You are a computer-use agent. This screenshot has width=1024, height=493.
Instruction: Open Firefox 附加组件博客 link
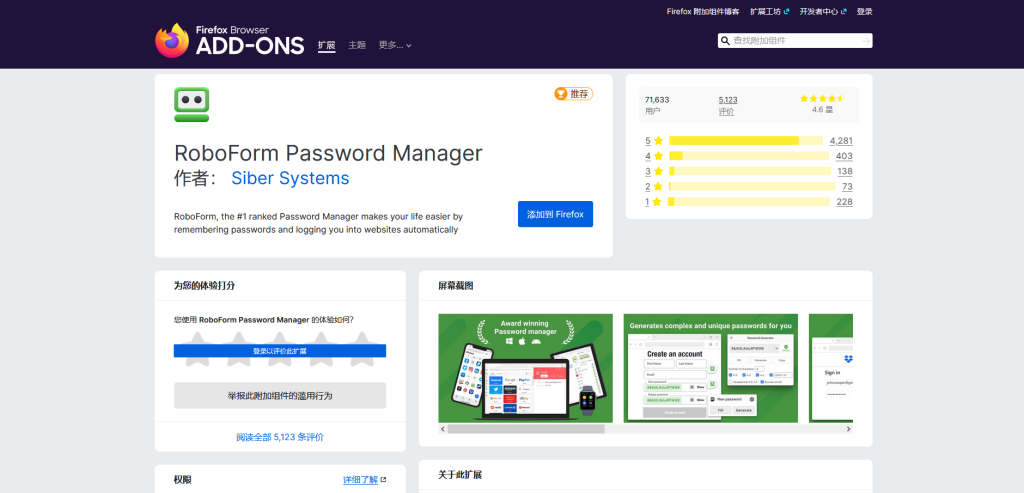point(703,12)
